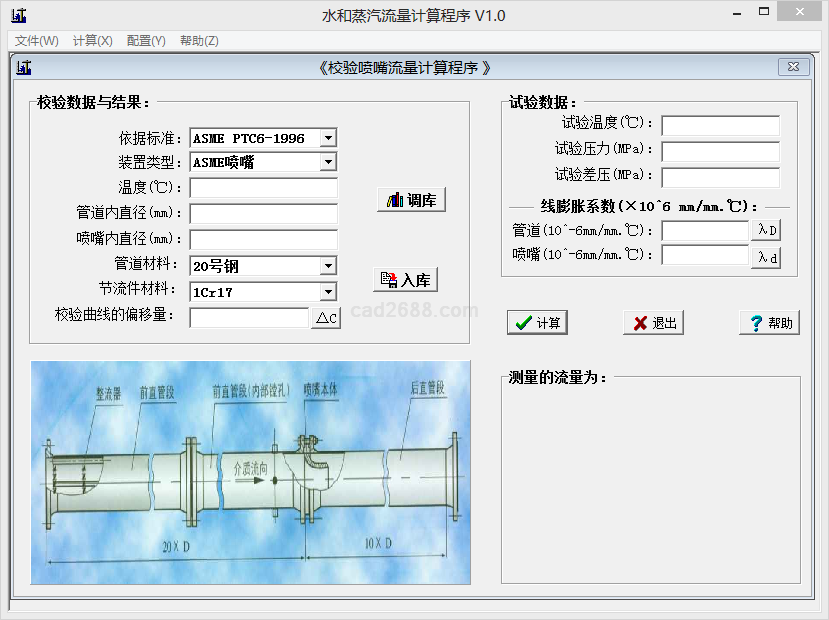Open the 计算(X) menu
Image resolution: width=829 pixels, height=620 pixels.
coord(92,41)
